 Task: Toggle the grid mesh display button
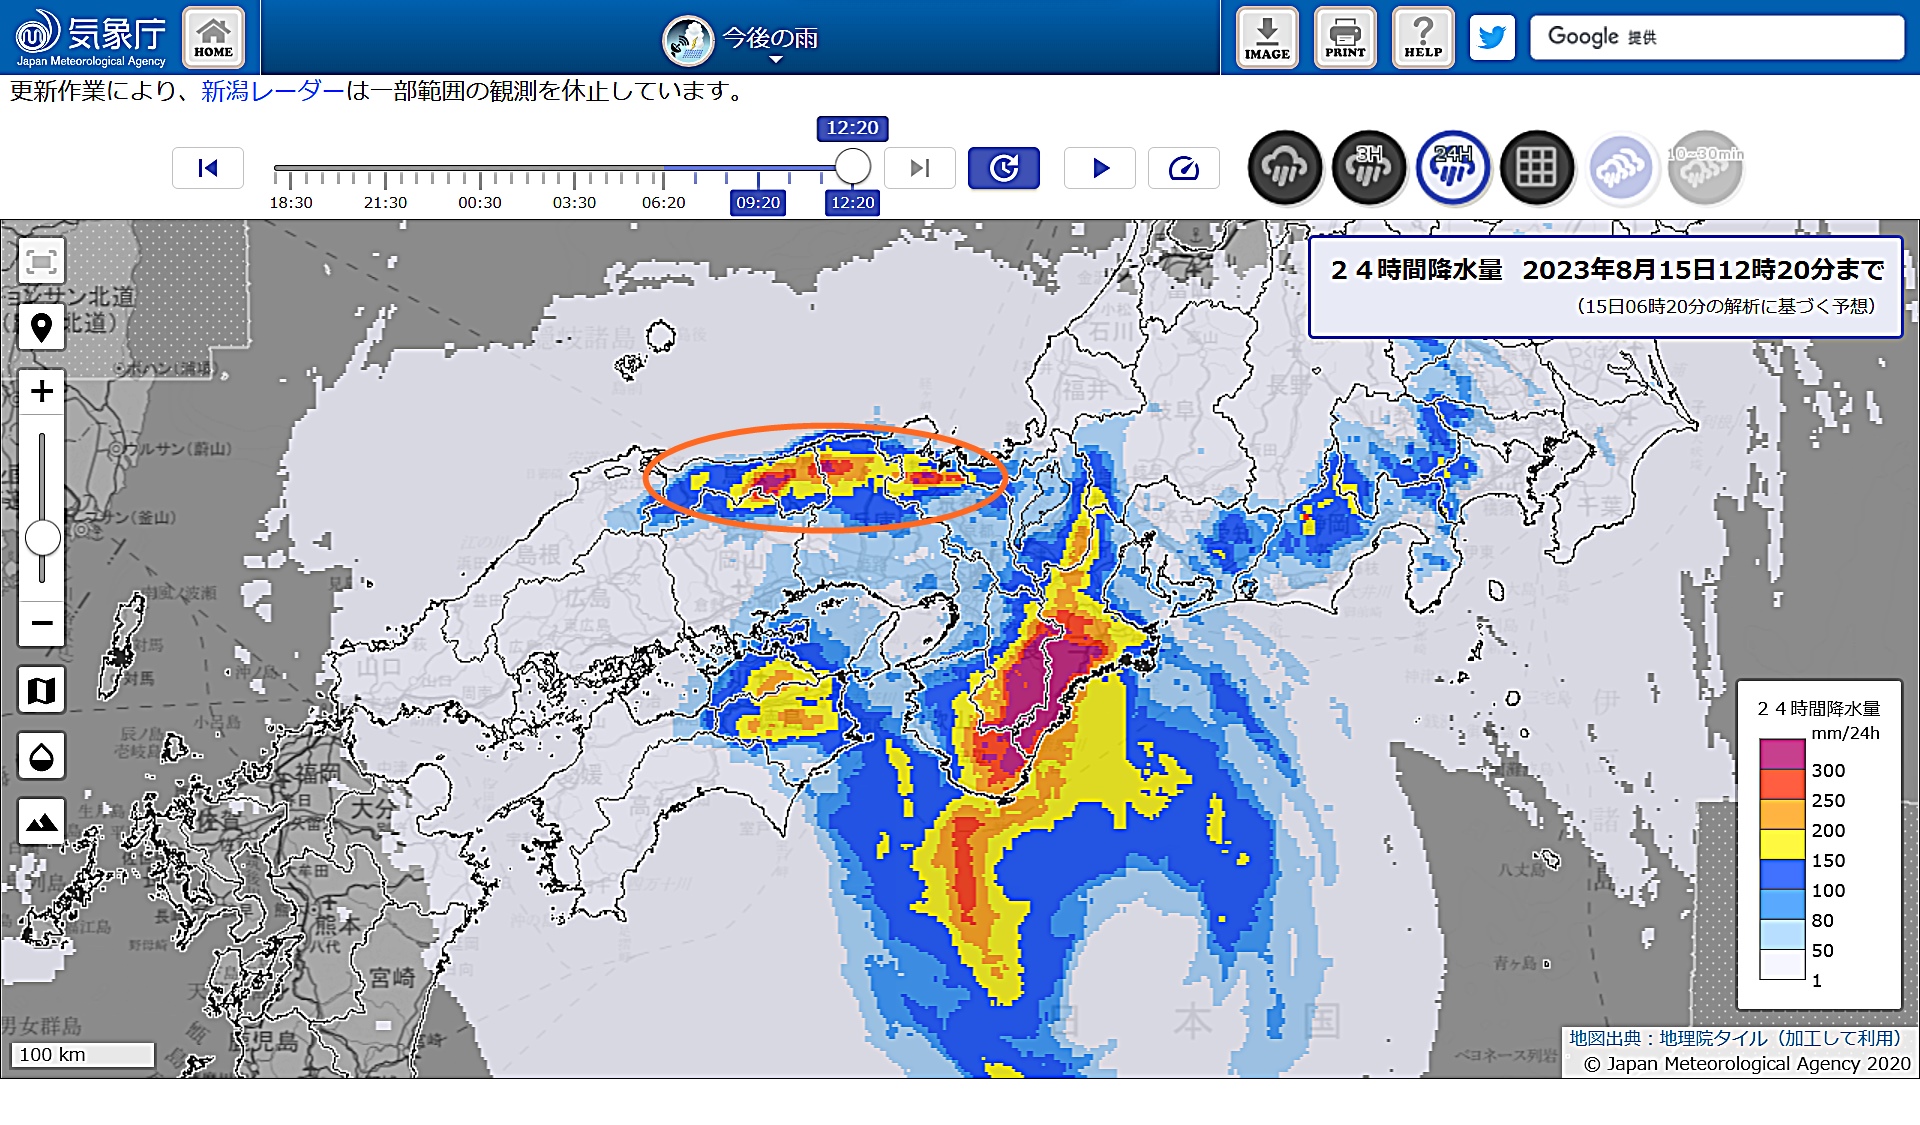pos(1537,168)
